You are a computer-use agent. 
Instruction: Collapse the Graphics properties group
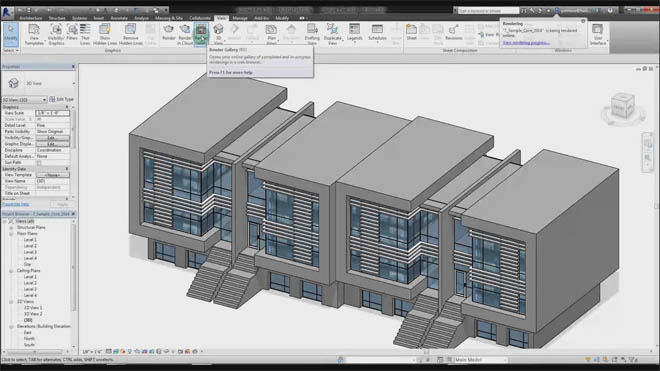pyautogui.click(x=67, y=107)
